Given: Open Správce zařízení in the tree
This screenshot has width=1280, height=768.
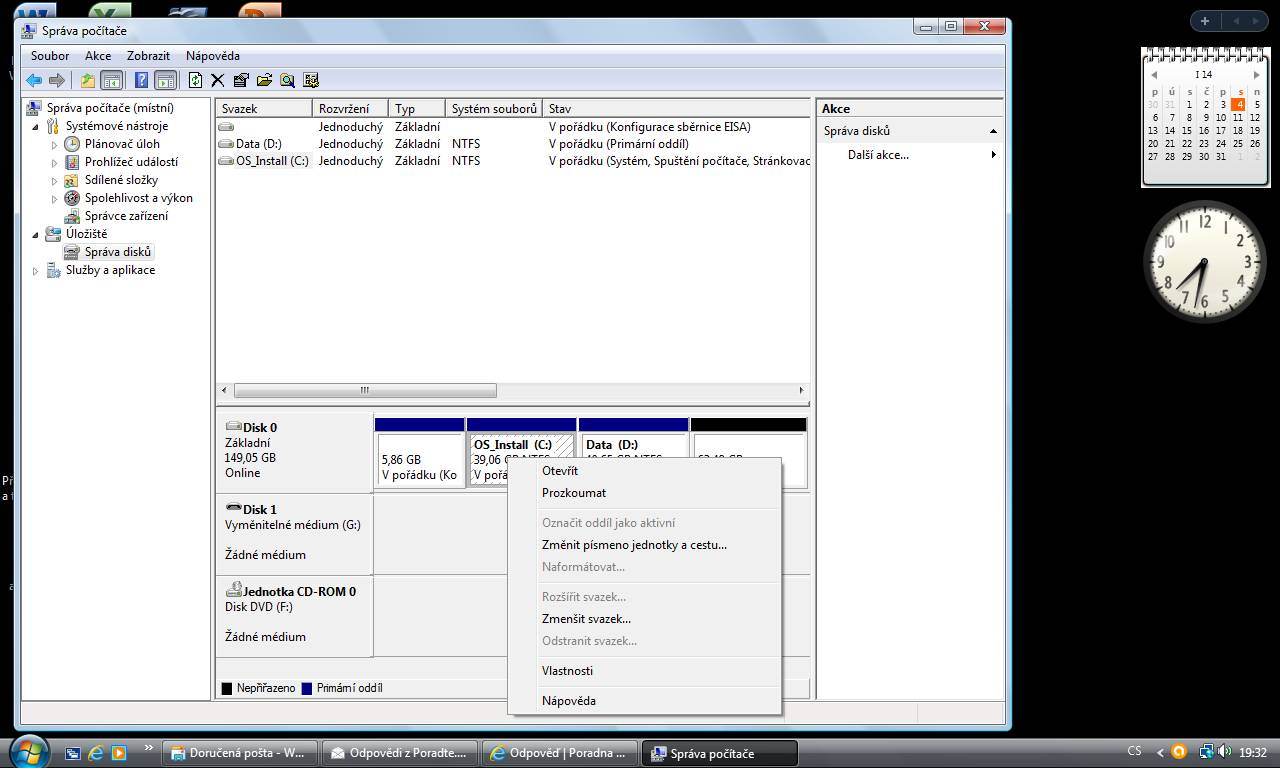Looking at the screenshot, I should pos(126,216).
